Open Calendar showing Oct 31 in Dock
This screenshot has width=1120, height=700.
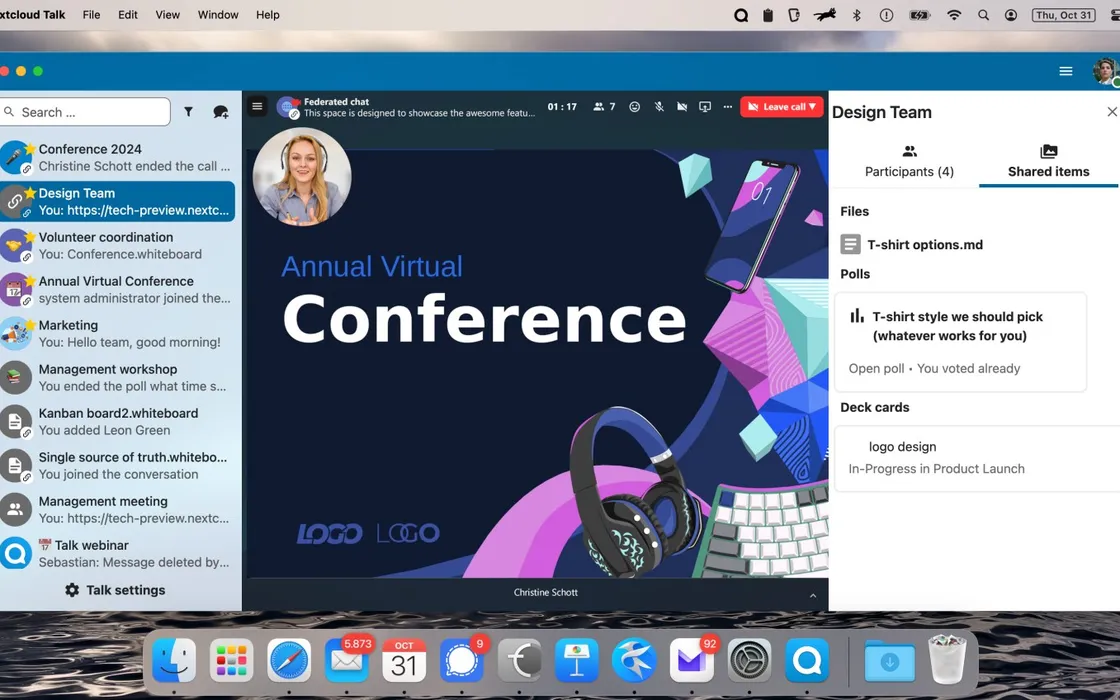pos(404,660)
